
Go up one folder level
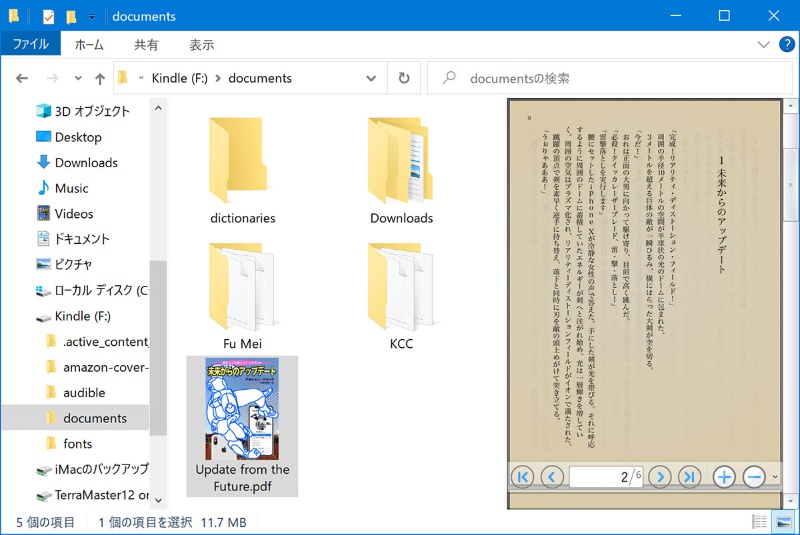100,79
